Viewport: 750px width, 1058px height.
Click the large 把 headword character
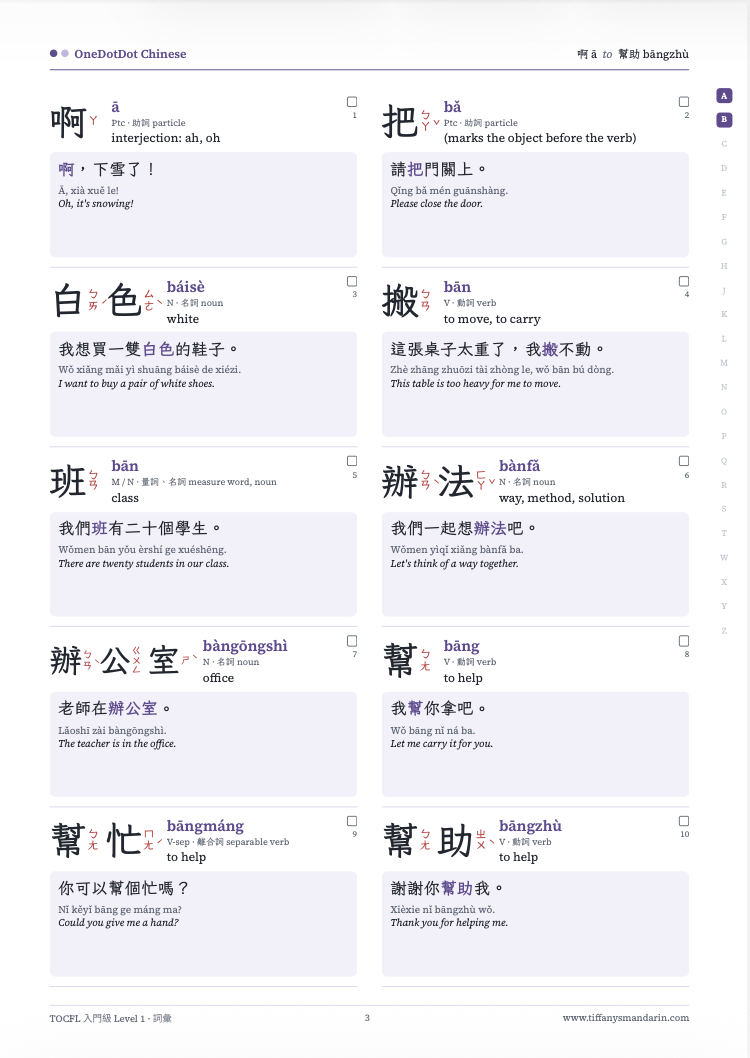point(400,122)
